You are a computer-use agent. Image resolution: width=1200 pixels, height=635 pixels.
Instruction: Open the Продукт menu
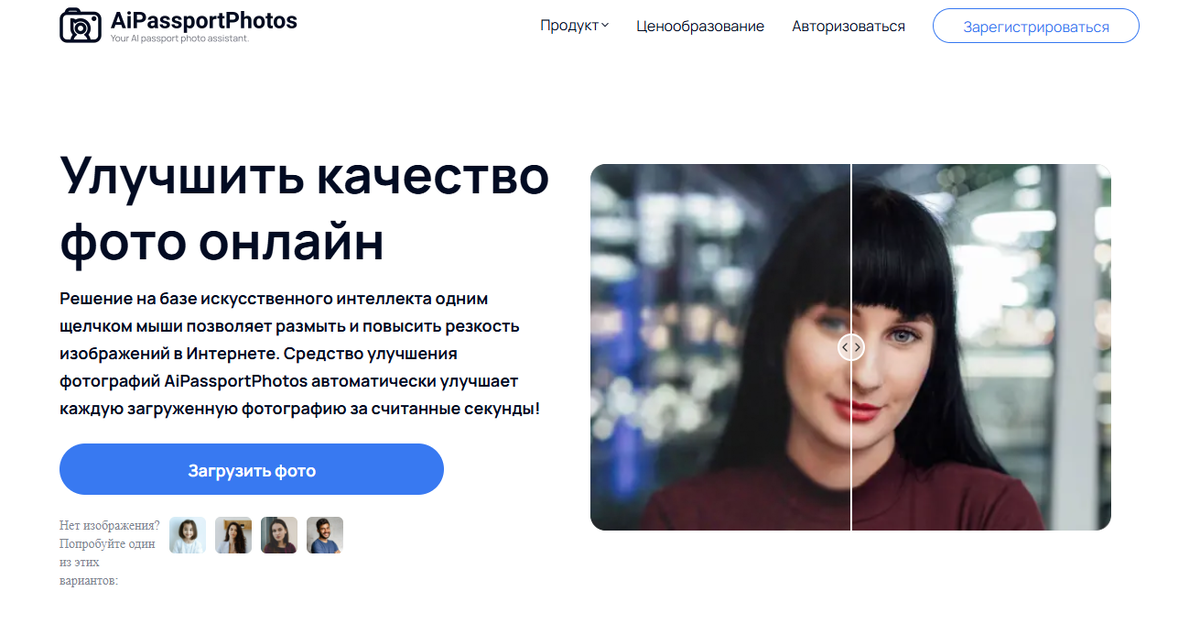coord(574,26)
